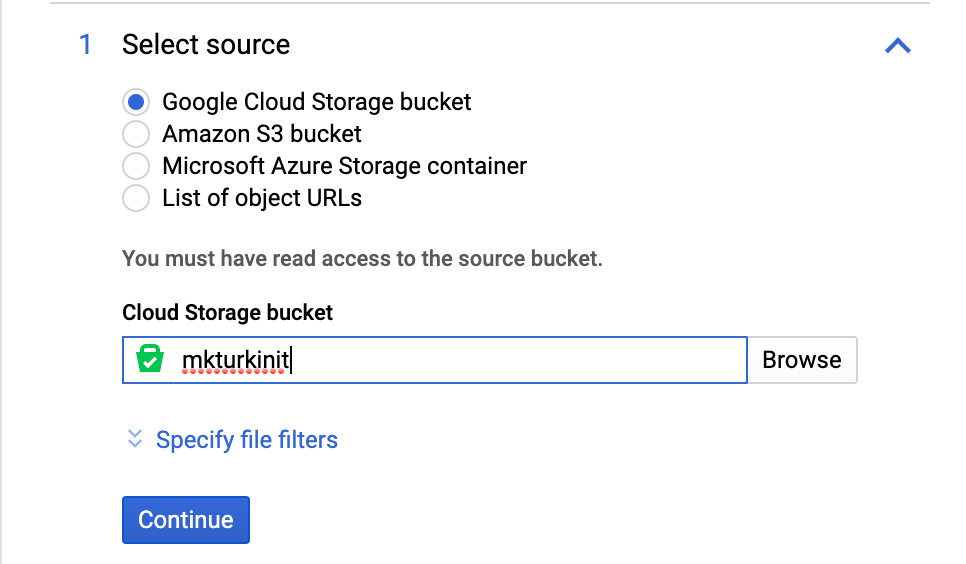The image size is (966, 564).
Task: Expand the Specify file filters link
Action: (246, 440)
